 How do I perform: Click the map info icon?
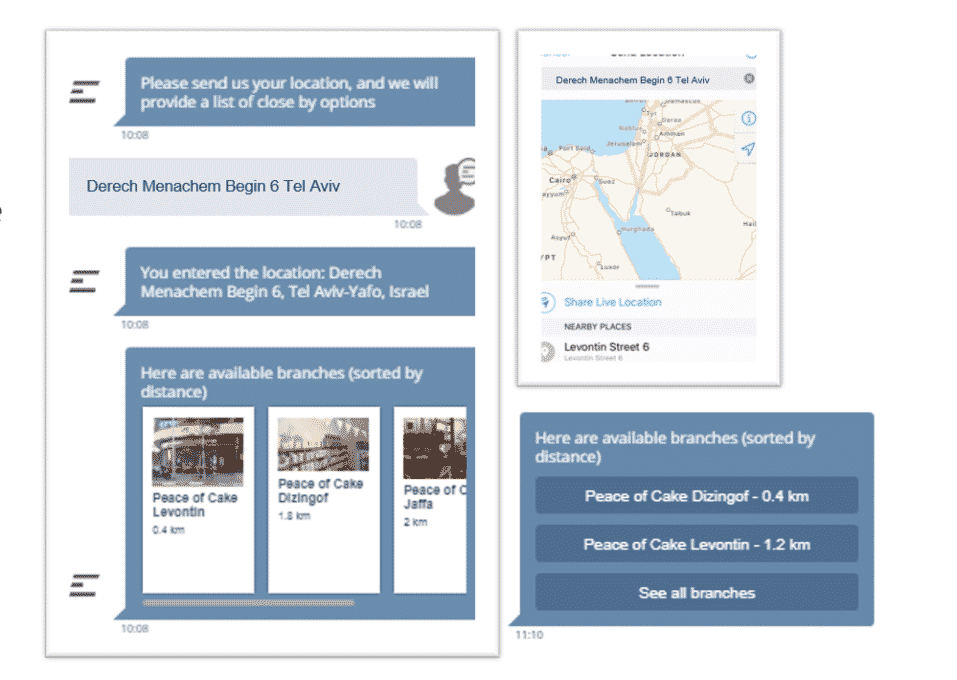(748, 118)
